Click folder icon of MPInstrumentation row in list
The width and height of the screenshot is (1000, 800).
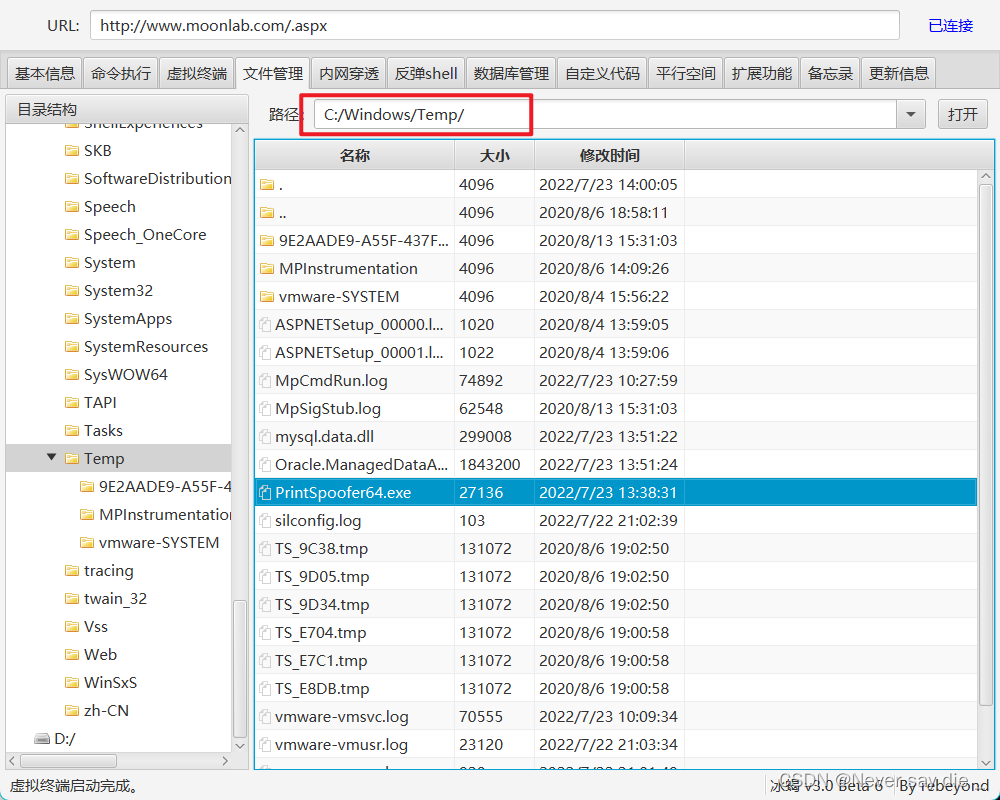click(x=267, y=269)
